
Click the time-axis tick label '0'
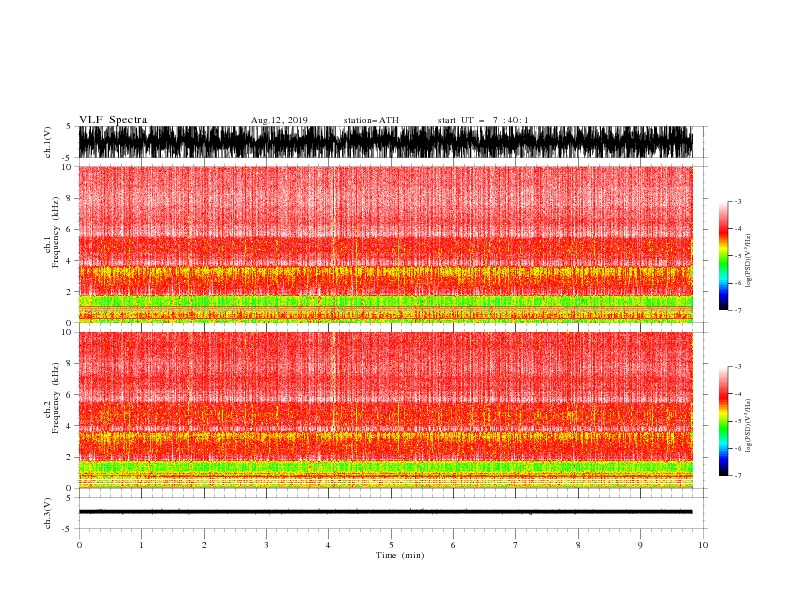(79, 545)
